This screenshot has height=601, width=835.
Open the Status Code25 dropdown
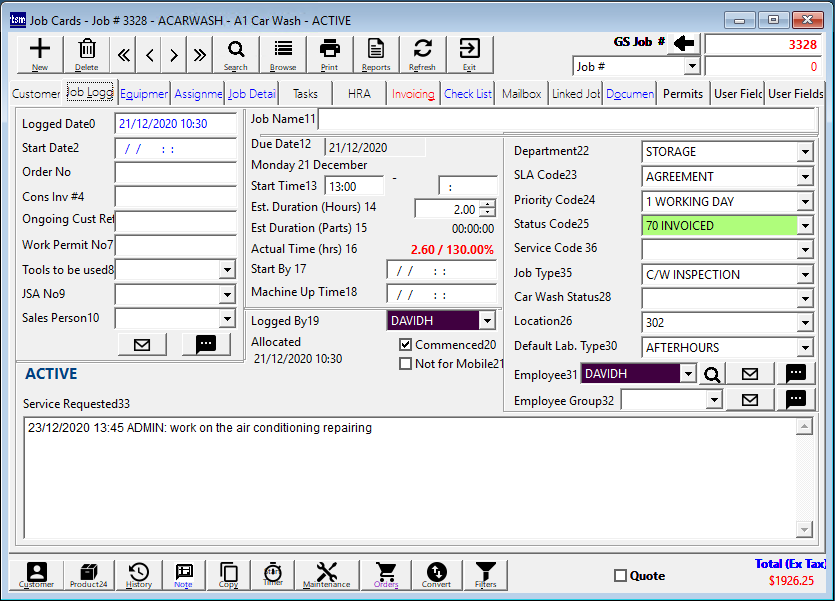pyautogui.click(x=805, y=226)
